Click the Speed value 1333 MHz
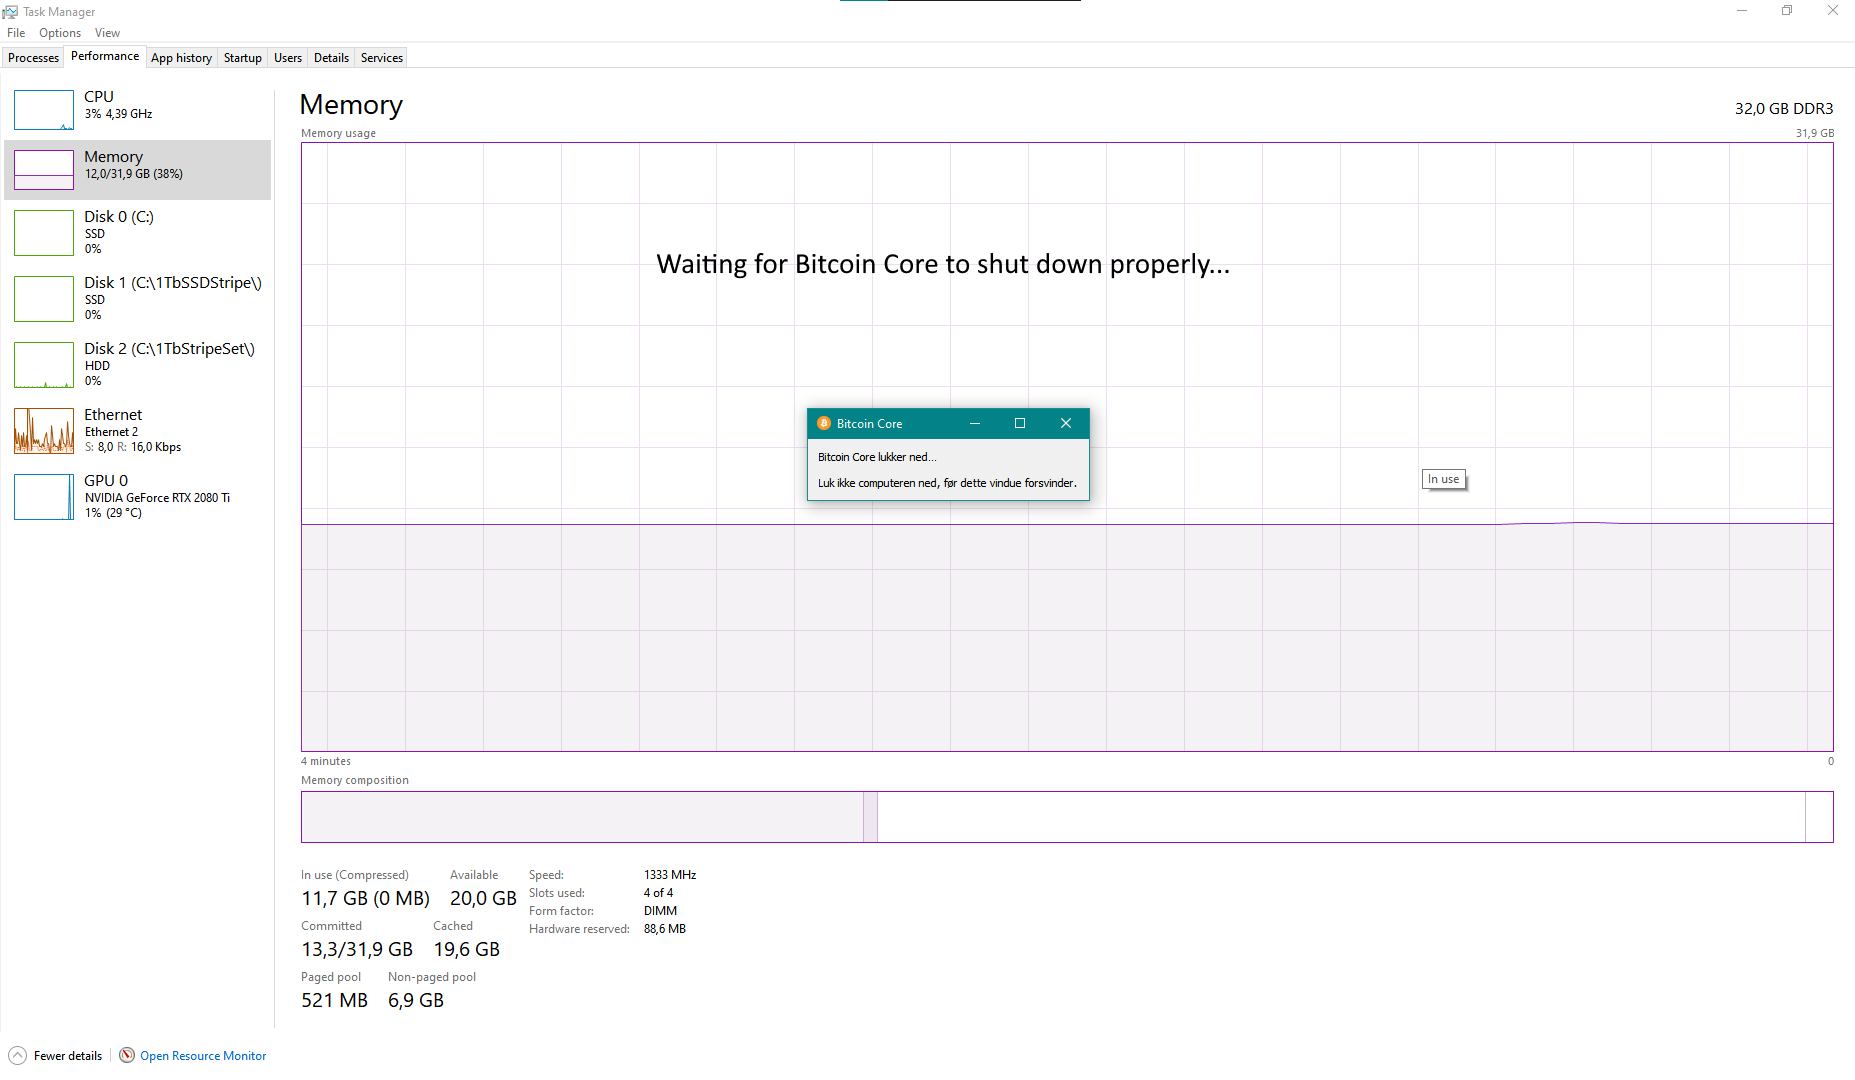 [670, 875]
